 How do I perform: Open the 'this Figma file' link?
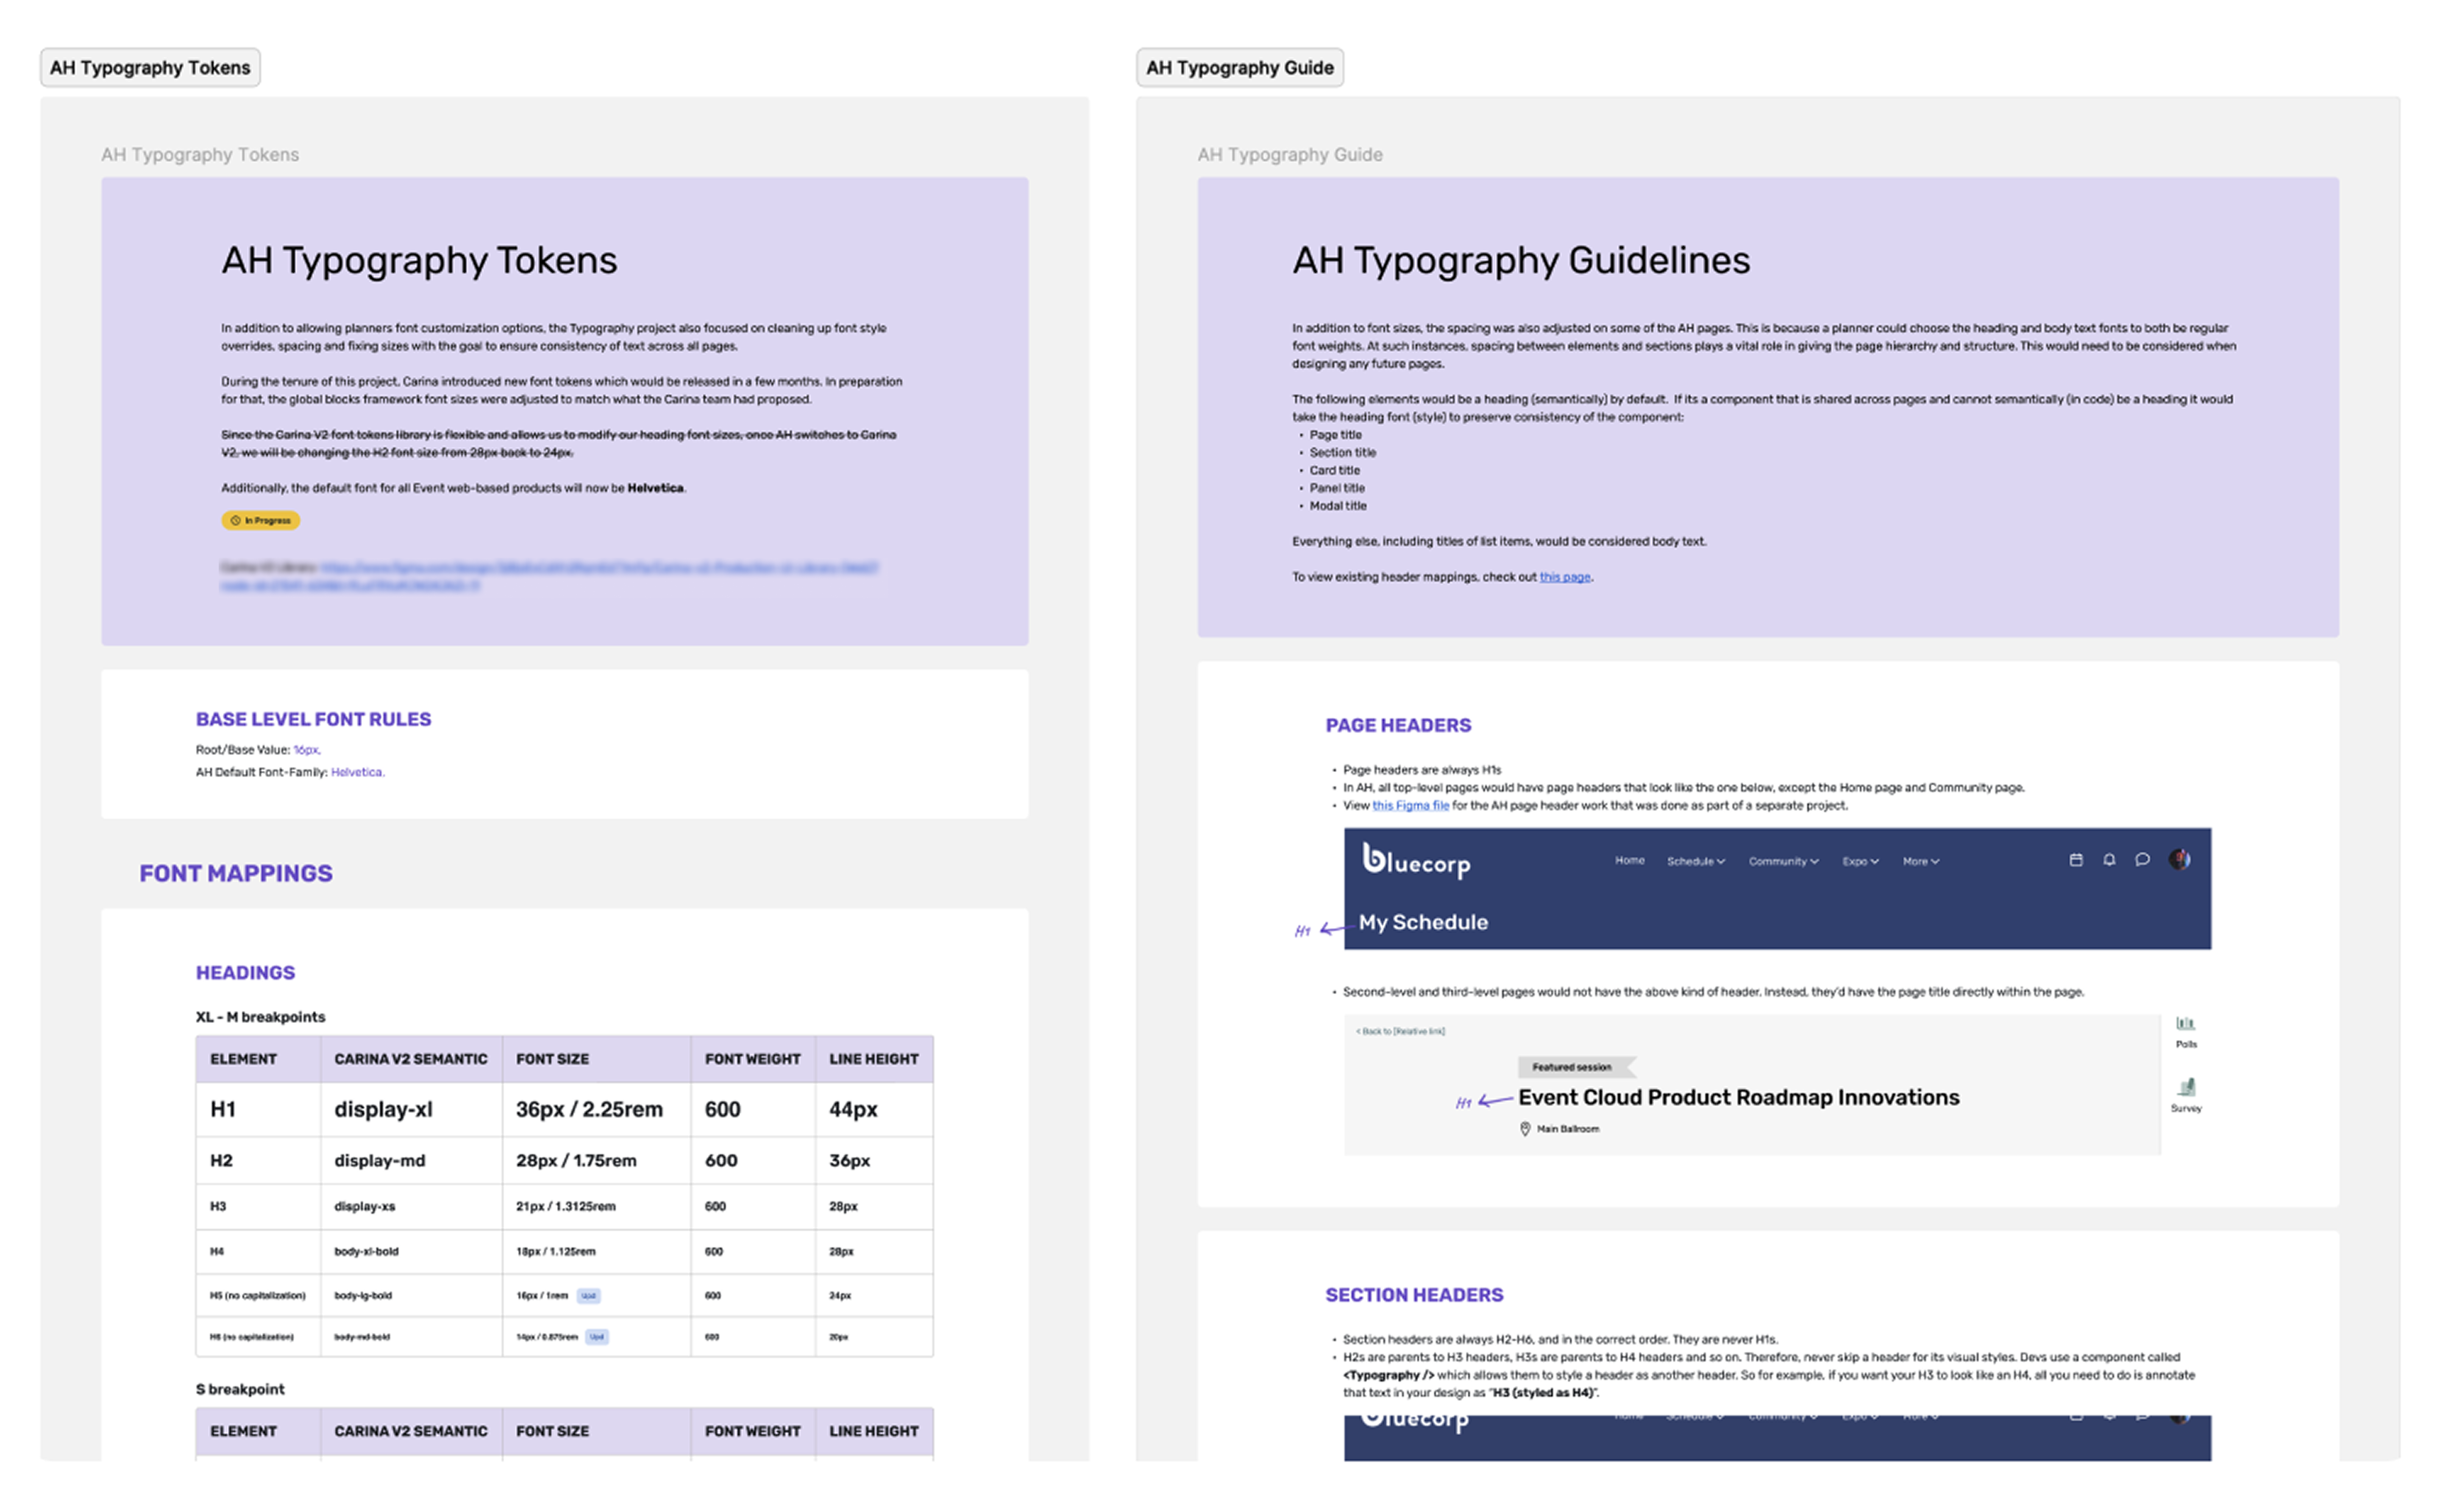point(1410,806)
